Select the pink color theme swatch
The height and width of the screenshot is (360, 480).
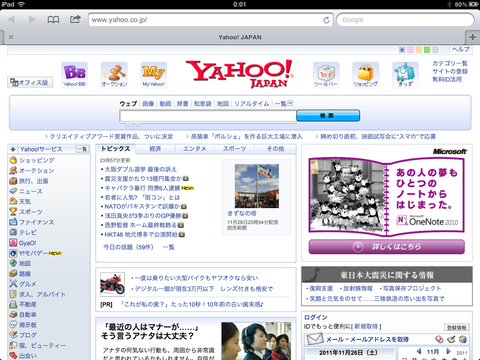point(410,50)
